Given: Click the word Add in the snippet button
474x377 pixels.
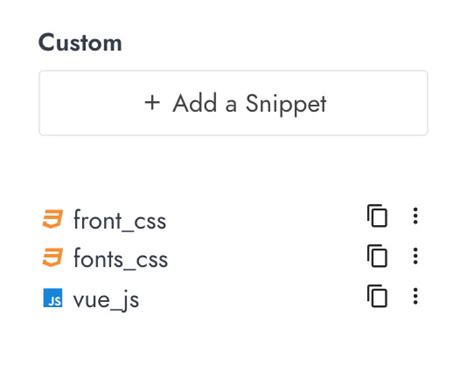Looking at the screenshot, I should click(195, 103).
